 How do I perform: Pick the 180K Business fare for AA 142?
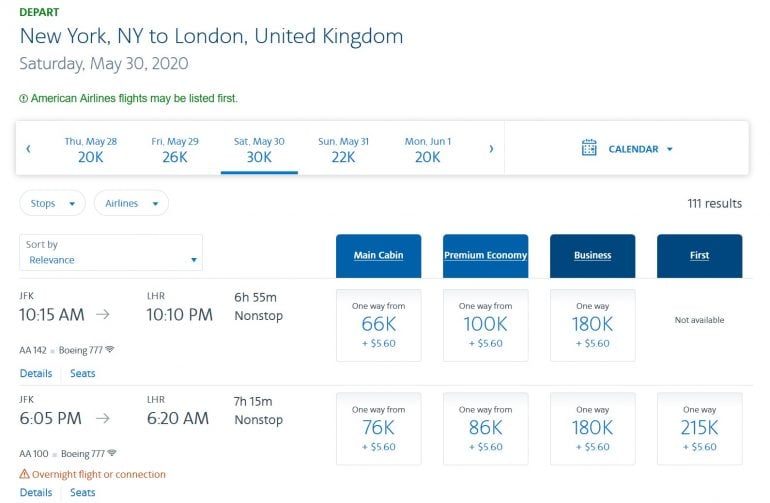pos(592,324)
